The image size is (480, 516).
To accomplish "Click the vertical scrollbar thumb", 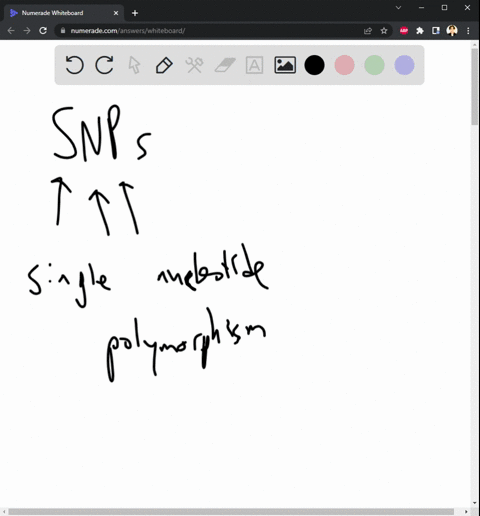I will 475,87.
